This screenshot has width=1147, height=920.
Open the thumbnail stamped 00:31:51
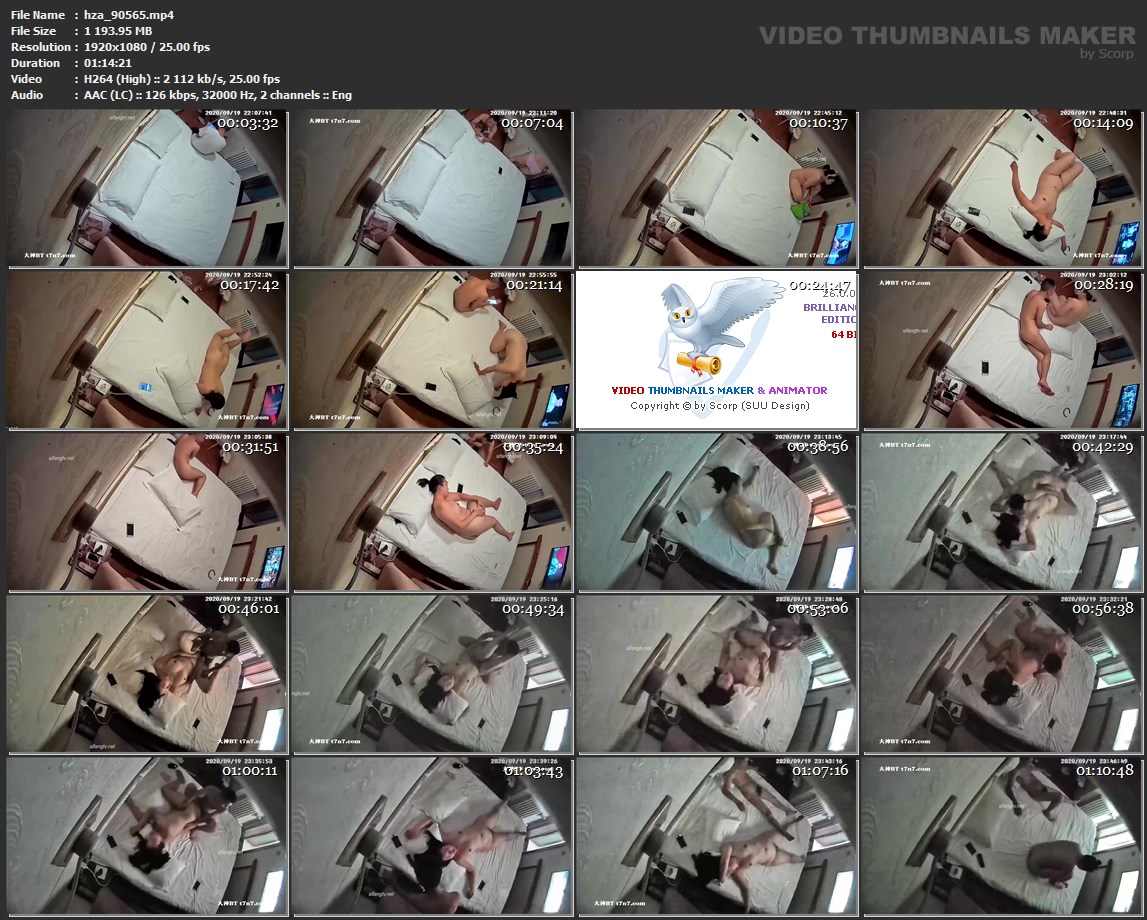[148, 512]
